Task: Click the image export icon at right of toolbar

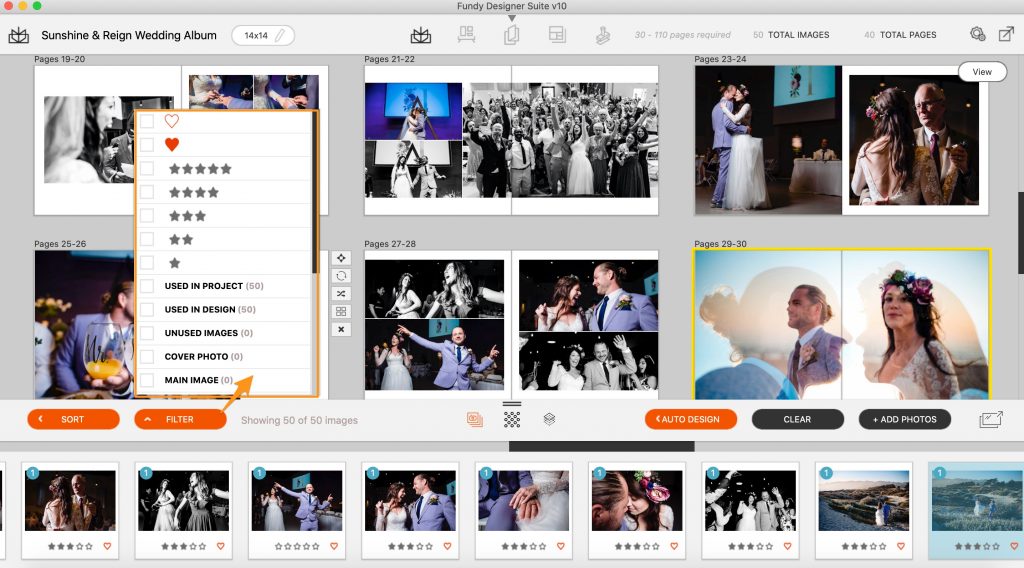Action: [991, 420]
